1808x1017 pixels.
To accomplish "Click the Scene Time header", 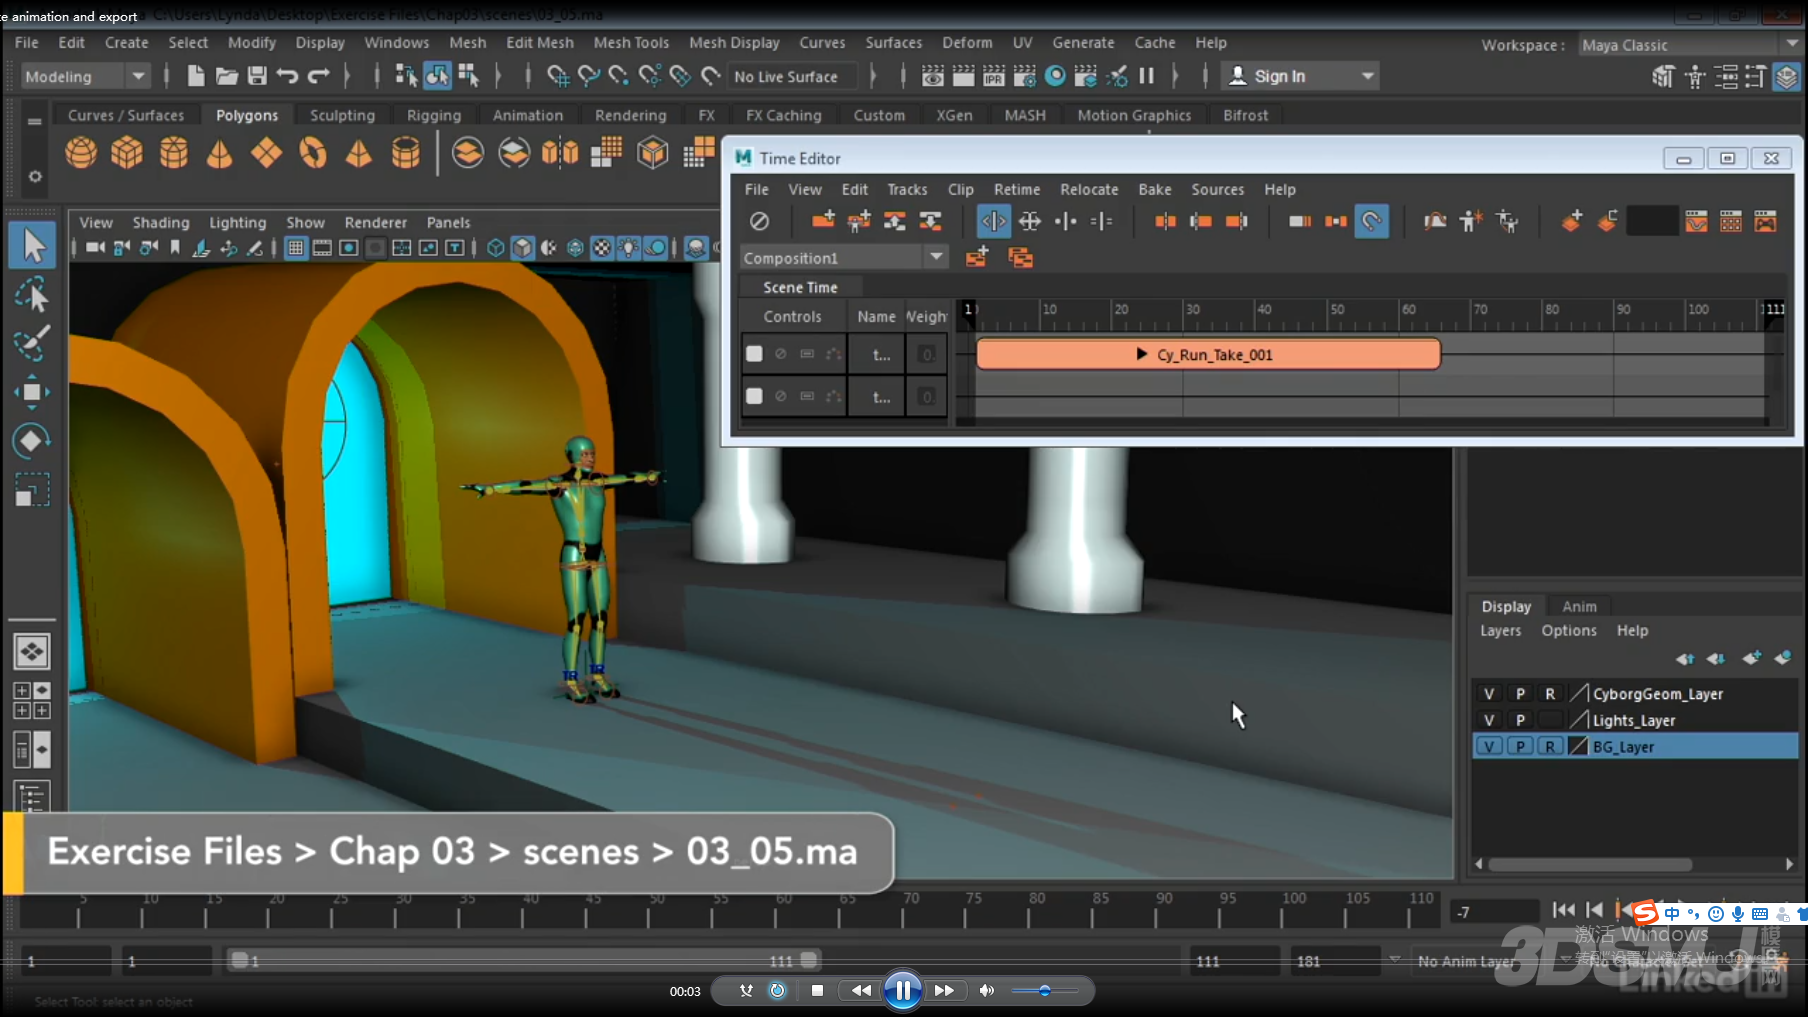I will point(800,287).
